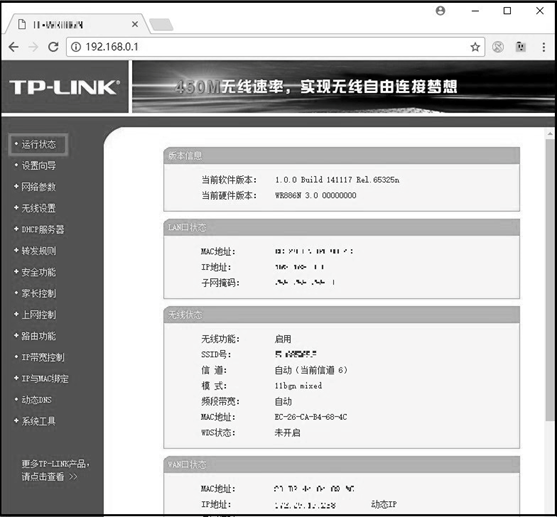Click the extension icon beside the menu
This screenshot has height=517, width=557.
point(520,47)
